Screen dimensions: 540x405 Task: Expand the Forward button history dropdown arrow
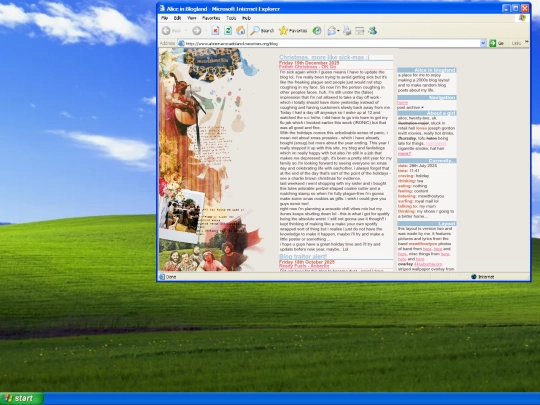(x=206, y=31)
